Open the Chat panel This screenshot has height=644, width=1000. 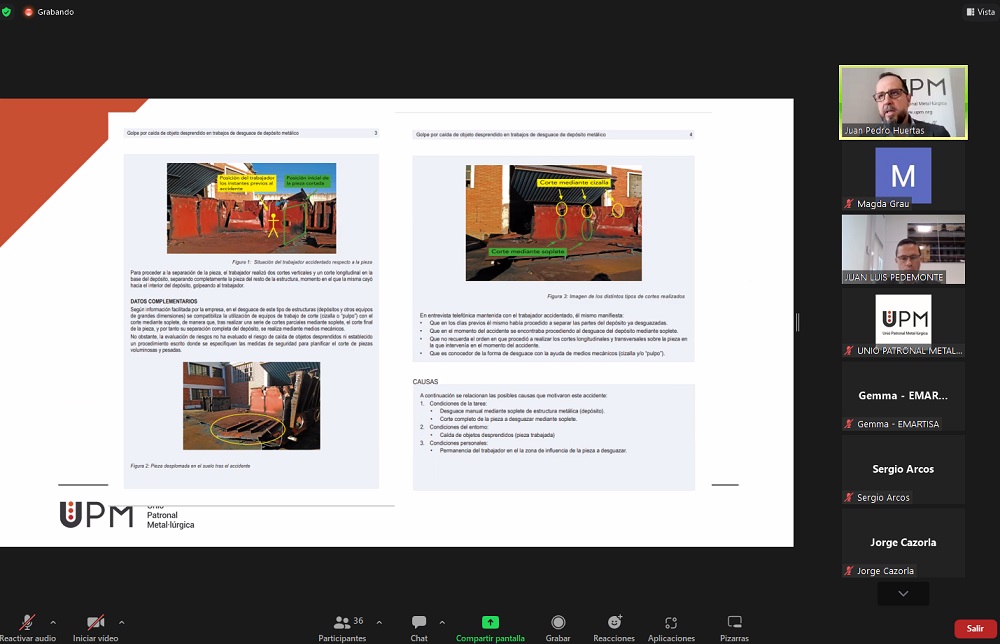point(419,627)
